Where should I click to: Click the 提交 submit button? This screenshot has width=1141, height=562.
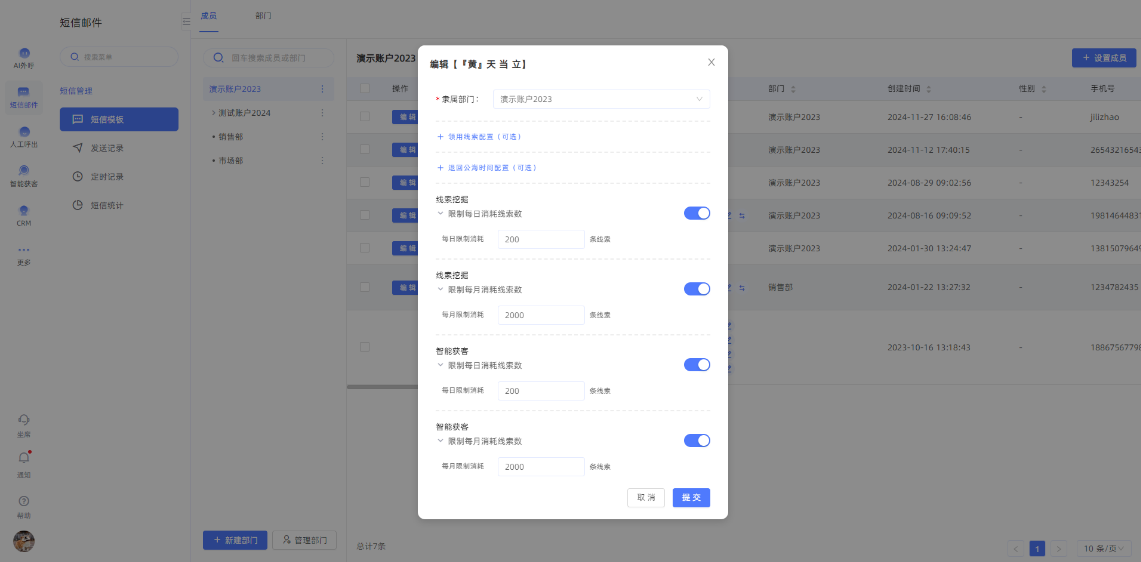tap(691, 498)
